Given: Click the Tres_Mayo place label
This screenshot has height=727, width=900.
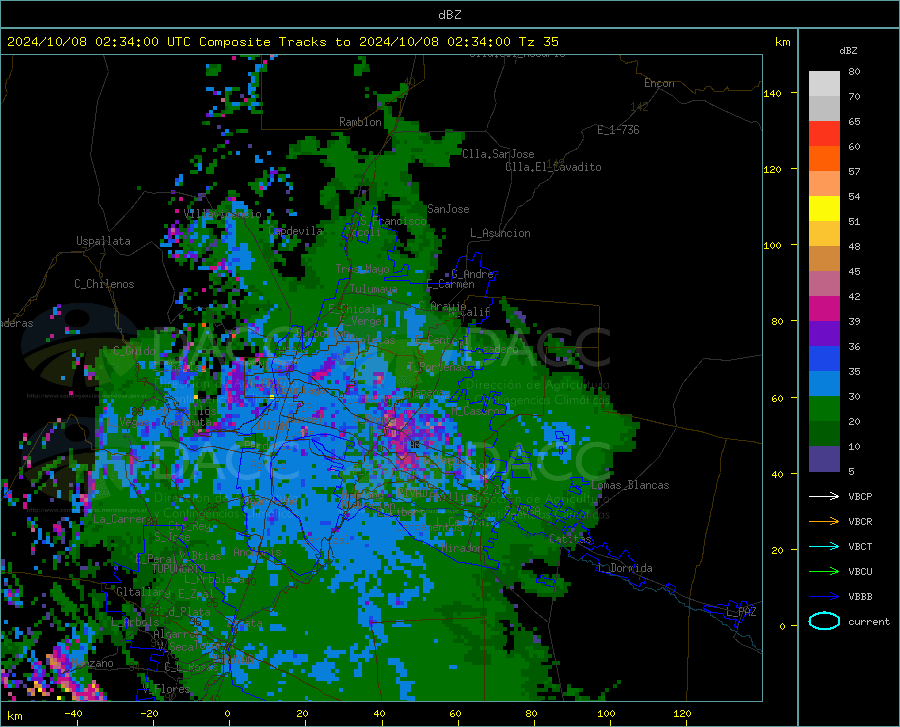Looking at the screenshot, I should coord(362,269).
